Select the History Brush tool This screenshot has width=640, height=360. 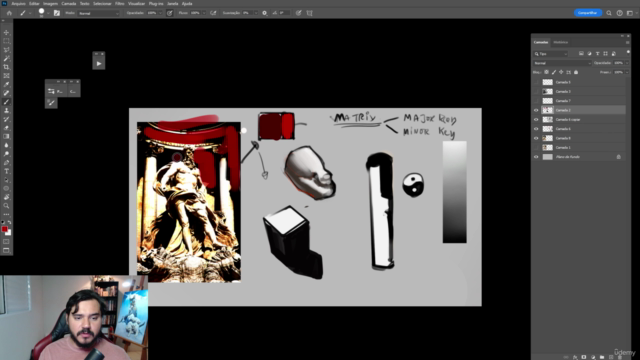[x=6, y=119]
